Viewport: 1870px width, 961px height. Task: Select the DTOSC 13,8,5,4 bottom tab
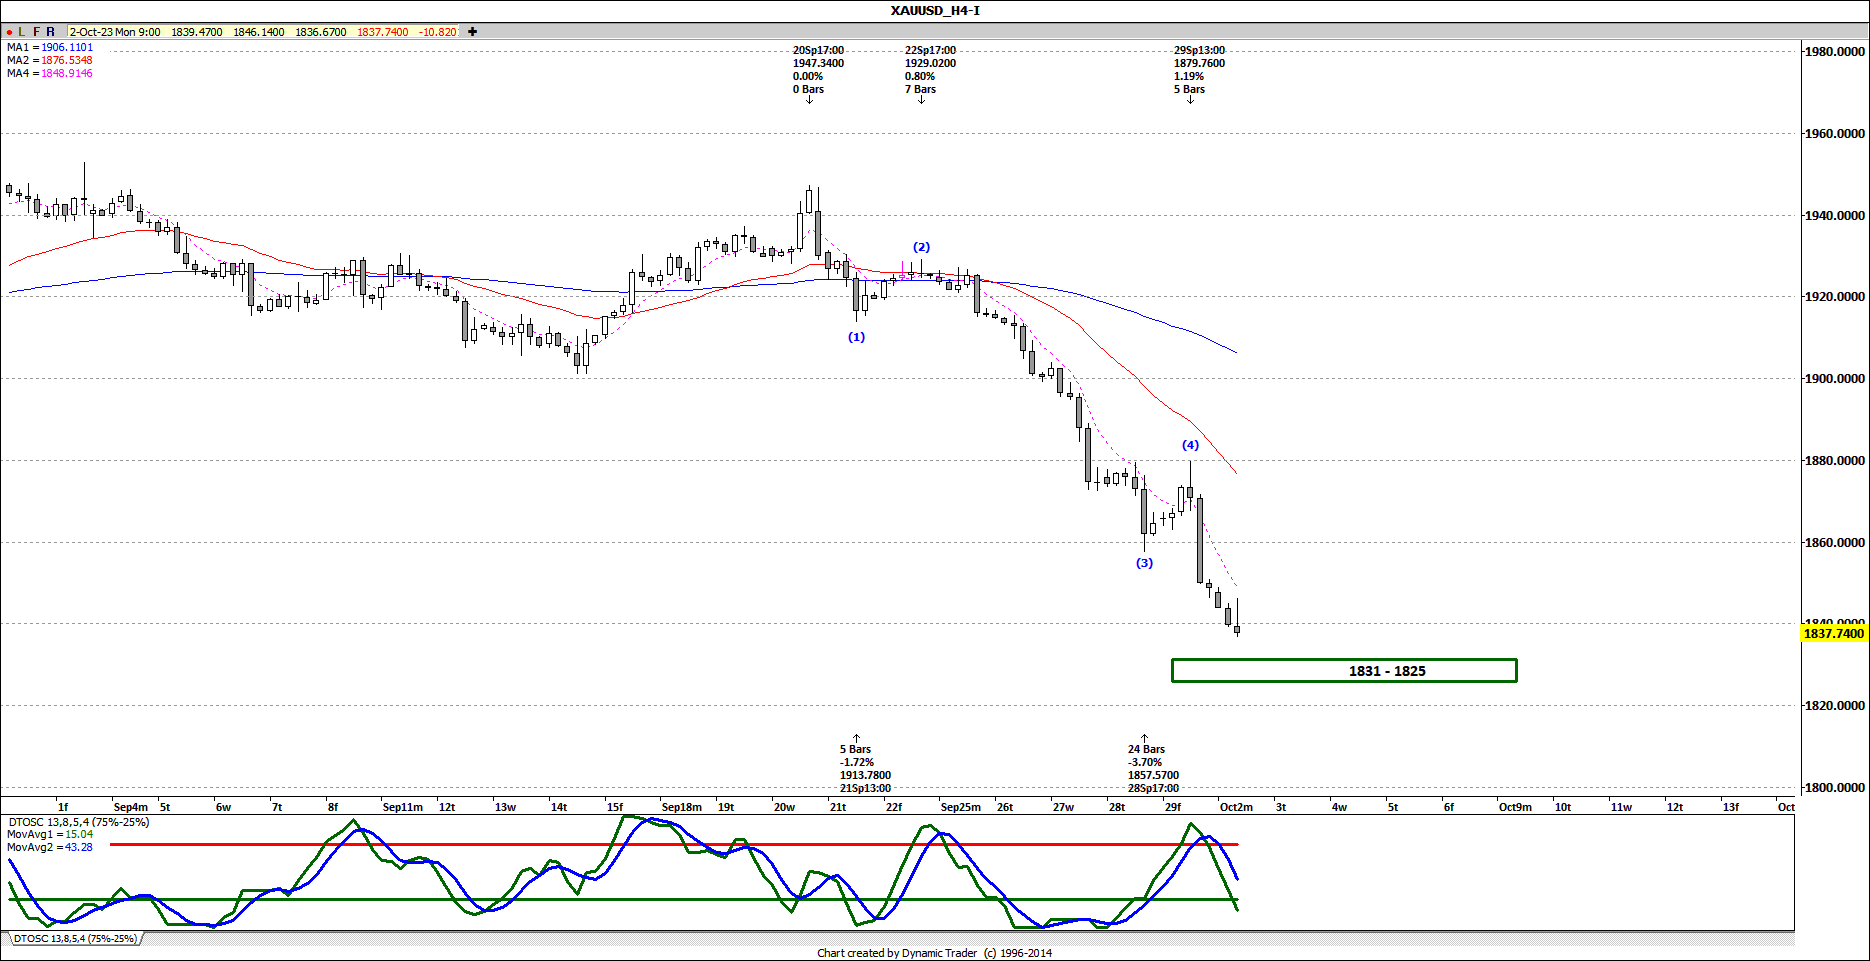click(75, 939)
